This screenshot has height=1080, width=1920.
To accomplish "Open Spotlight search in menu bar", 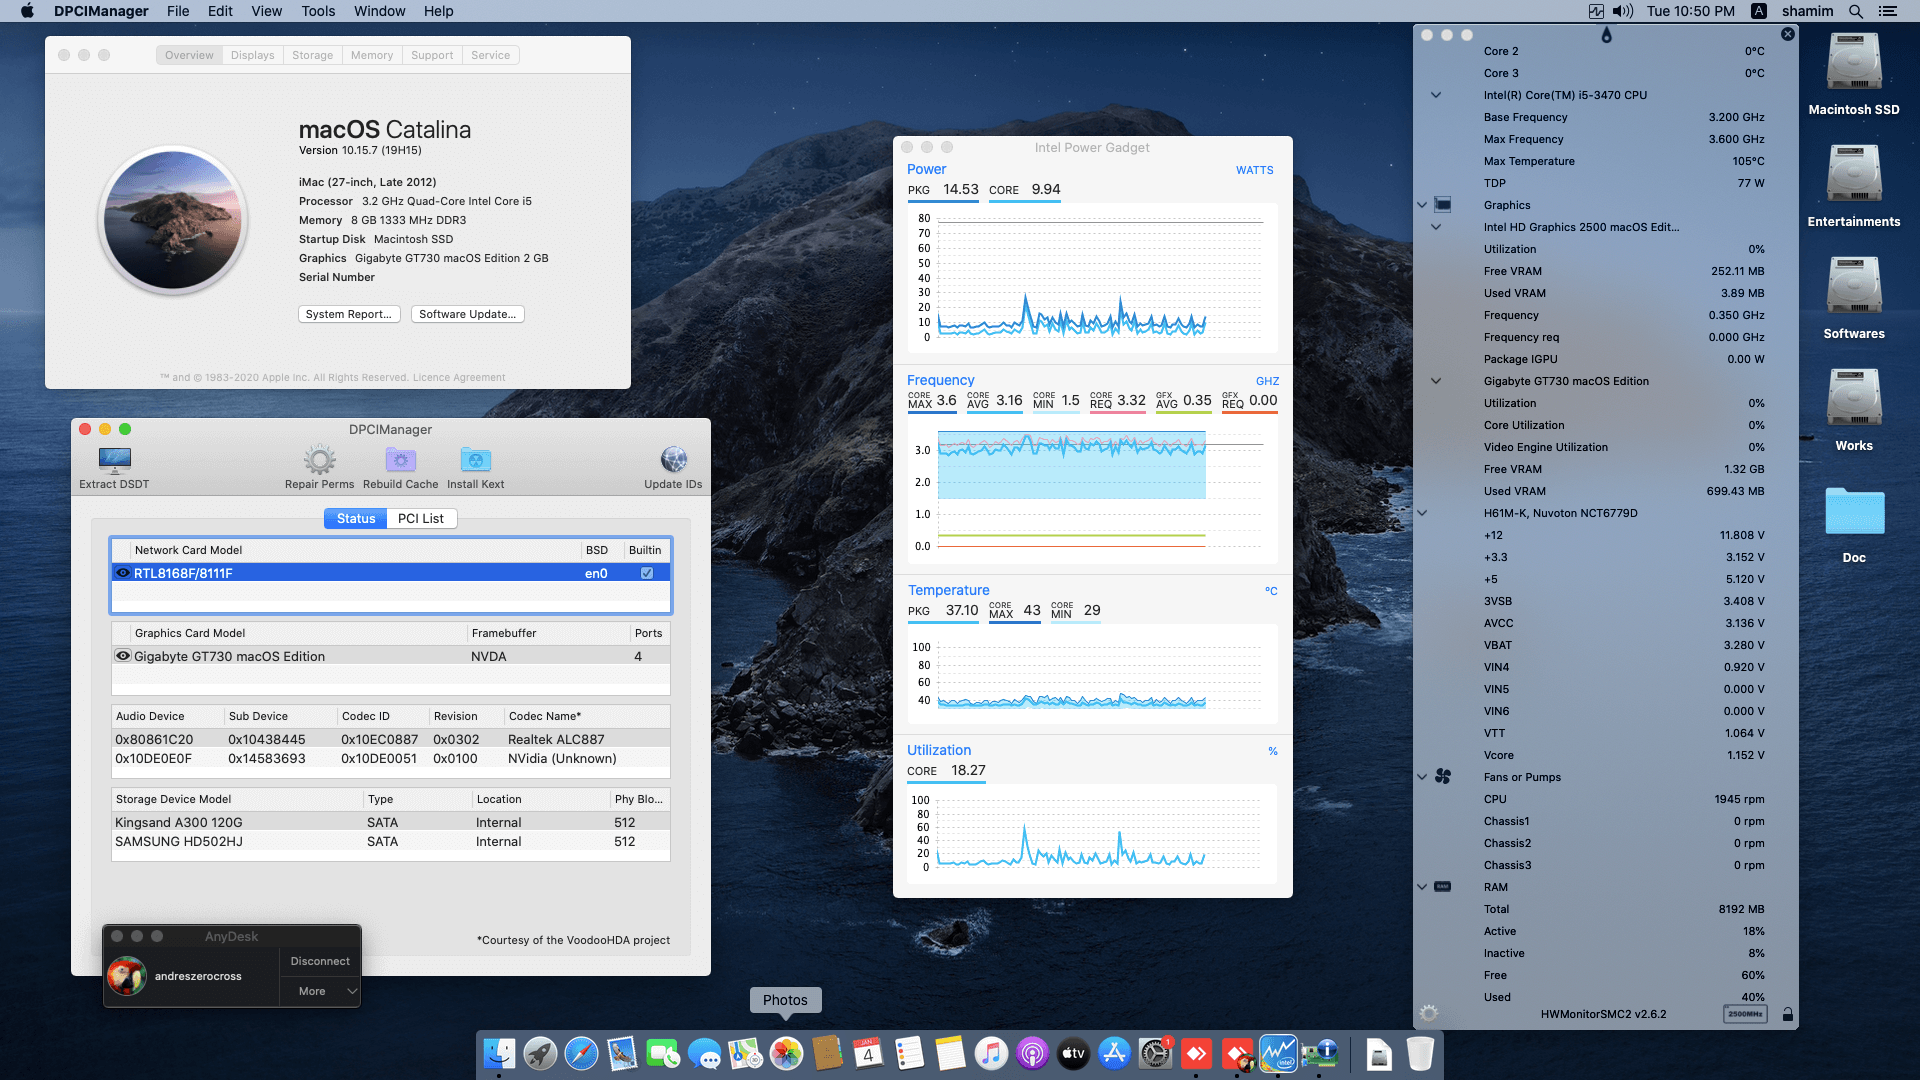I will (1856, 11).
